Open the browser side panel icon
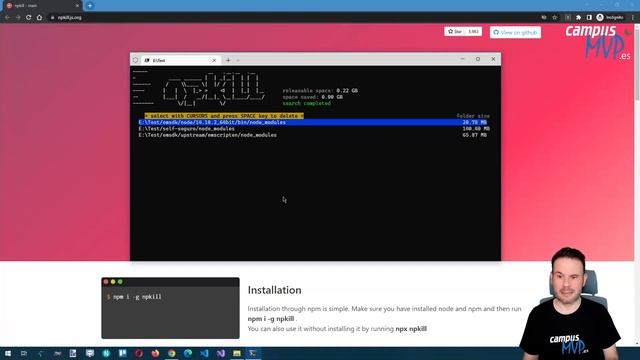 pos(589,18)
